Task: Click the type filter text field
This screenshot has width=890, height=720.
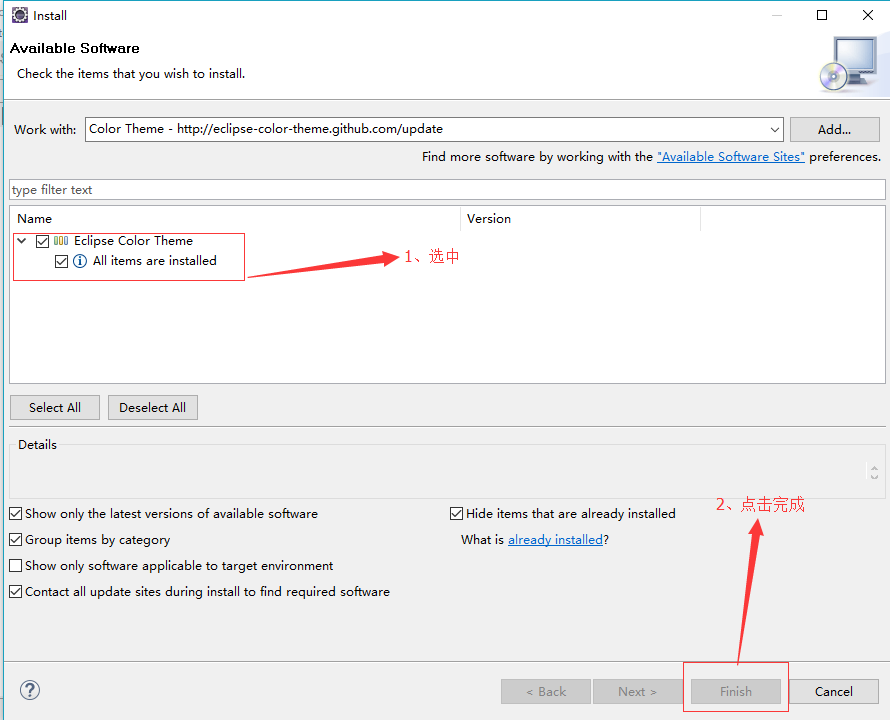Action: (447, 190)
